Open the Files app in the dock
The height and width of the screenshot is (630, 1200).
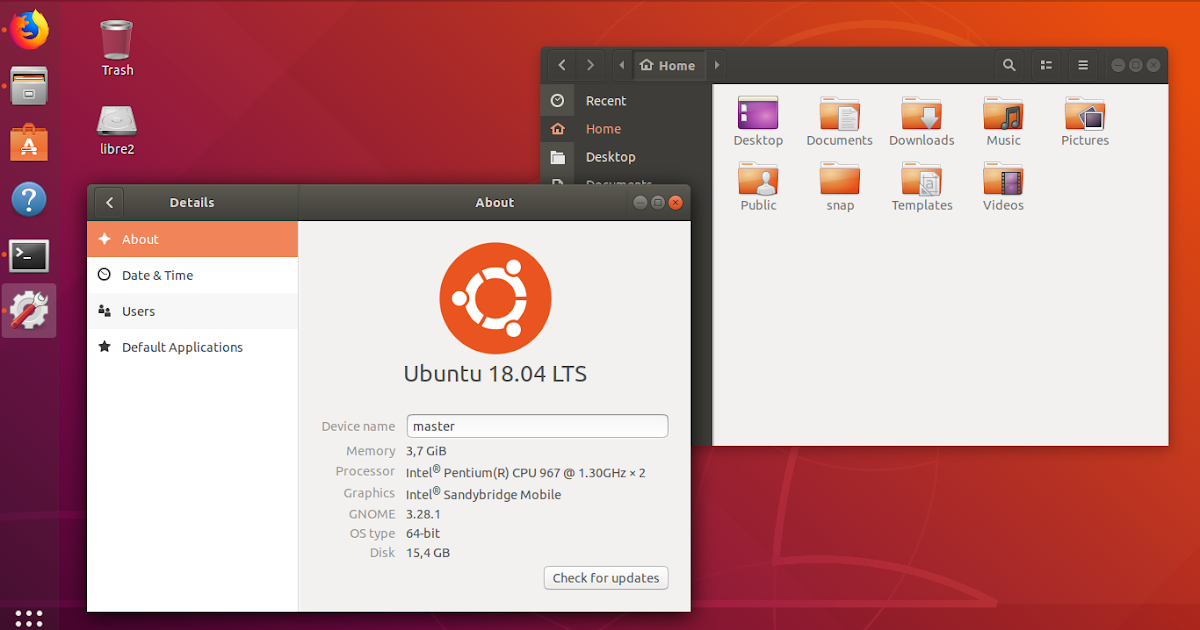pos(30,87)
